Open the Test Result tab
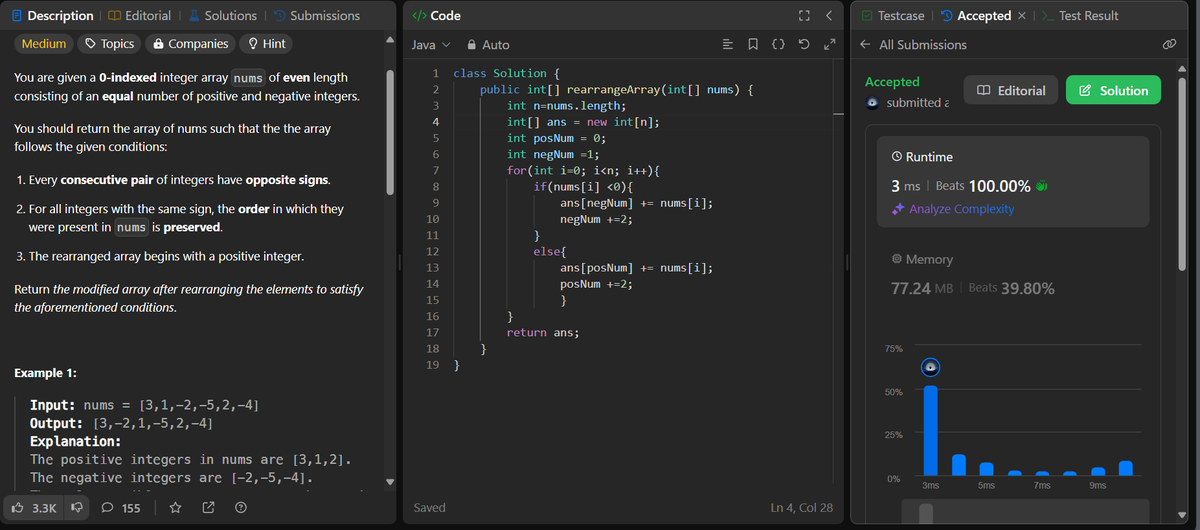Screen dimensions: 1200x530 point(1080,16)
